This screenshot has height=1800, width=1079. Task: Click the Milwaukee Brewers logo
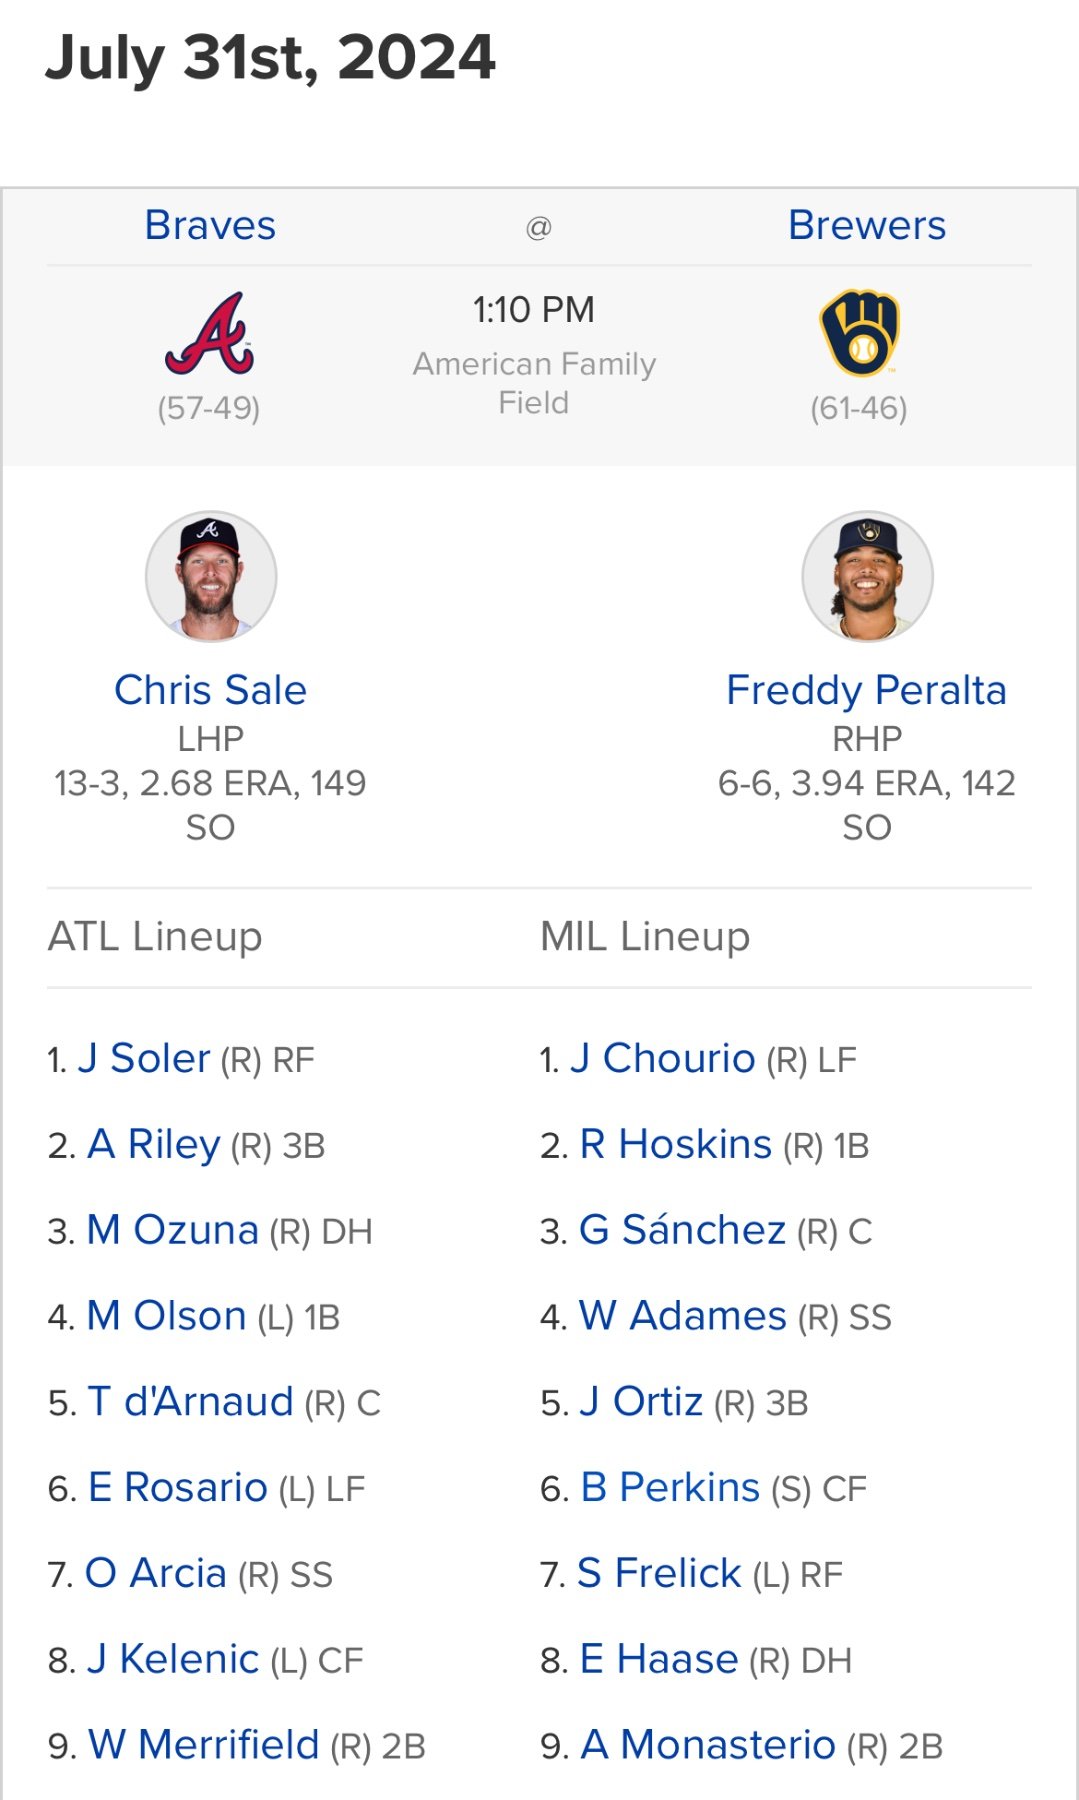click(859, 334)
